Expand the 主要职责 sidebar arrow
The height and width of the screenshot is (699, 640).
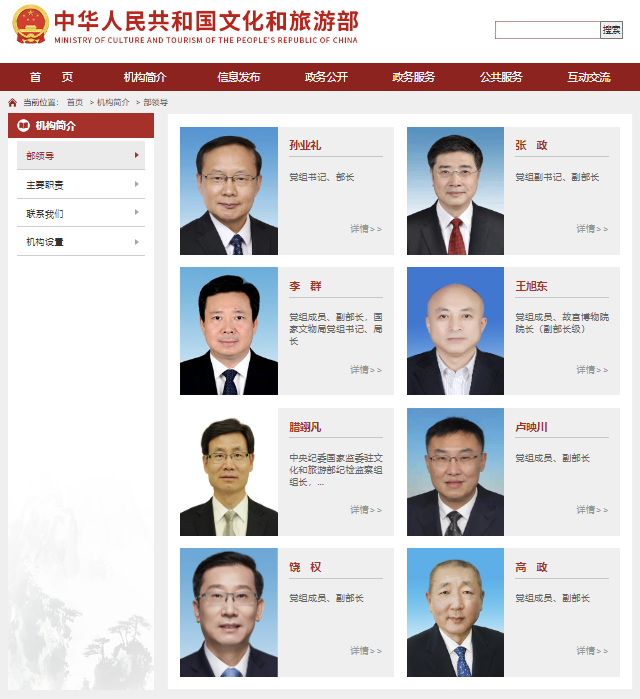tap(136, 184)
